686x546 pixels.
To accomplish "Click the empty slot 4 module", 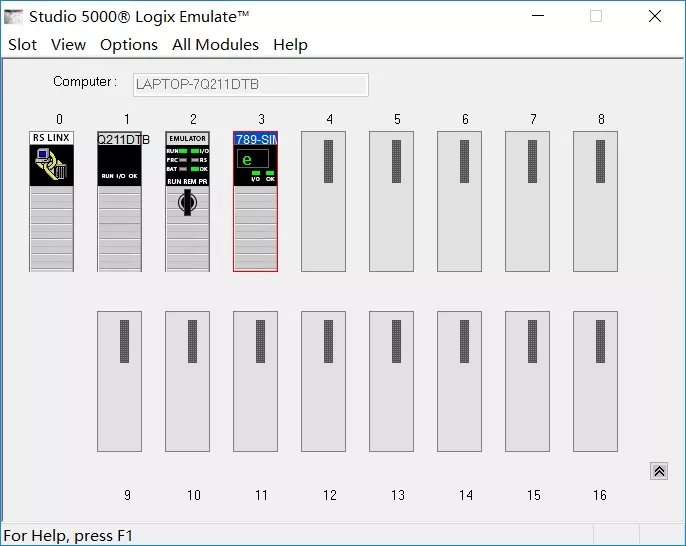I will [323, 201].
